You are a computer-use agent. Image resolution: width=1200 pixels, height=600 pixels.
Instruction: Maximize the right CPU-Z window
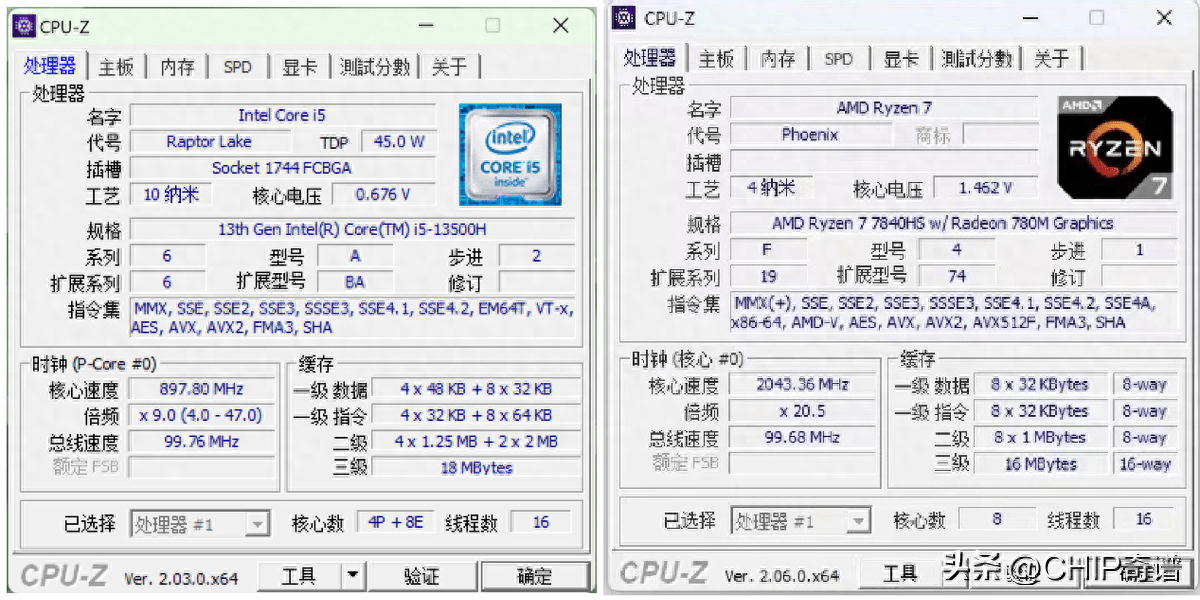pyautogui.click(x=1097, y=18)
